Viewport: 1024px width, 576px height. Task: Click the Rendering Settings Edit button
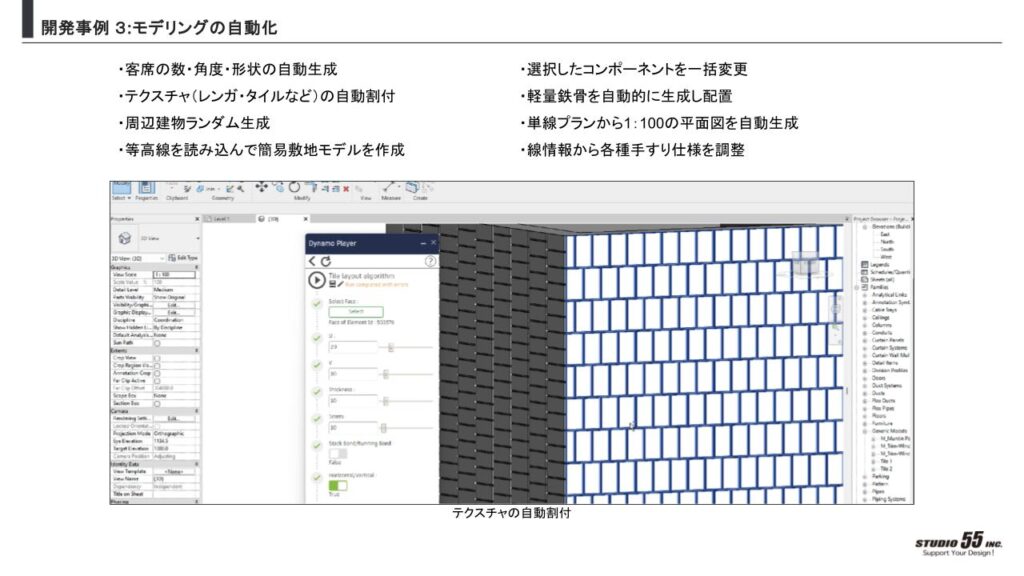click(x=174, y=419)
